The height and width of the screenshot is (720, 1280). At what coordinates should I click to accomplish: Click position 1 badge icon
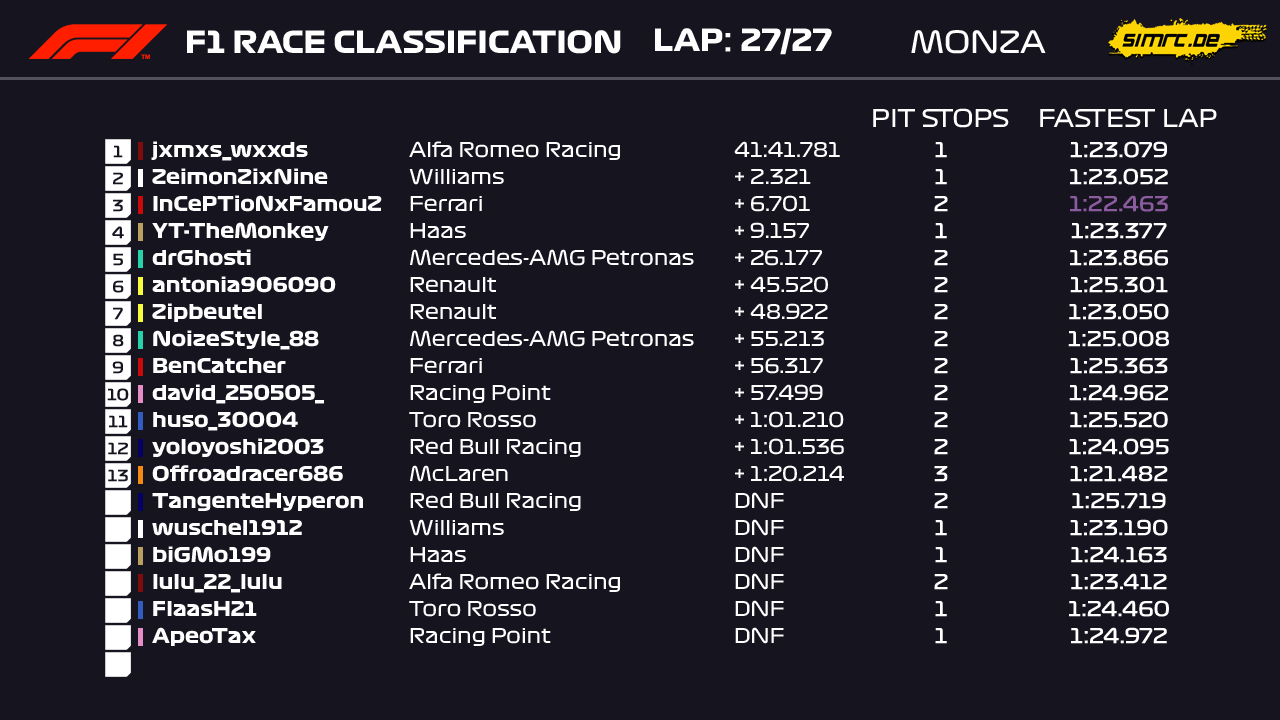(118, 151)
